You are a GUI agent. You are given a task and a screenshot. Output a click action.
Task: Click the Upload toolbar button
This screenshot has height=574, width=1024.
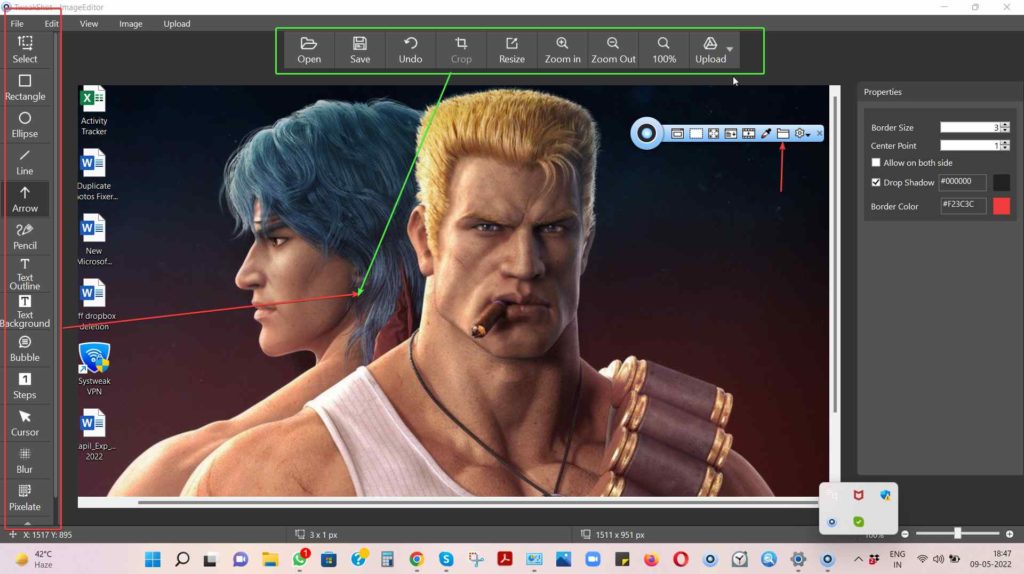pyautogui.click(x=710, y=50)
